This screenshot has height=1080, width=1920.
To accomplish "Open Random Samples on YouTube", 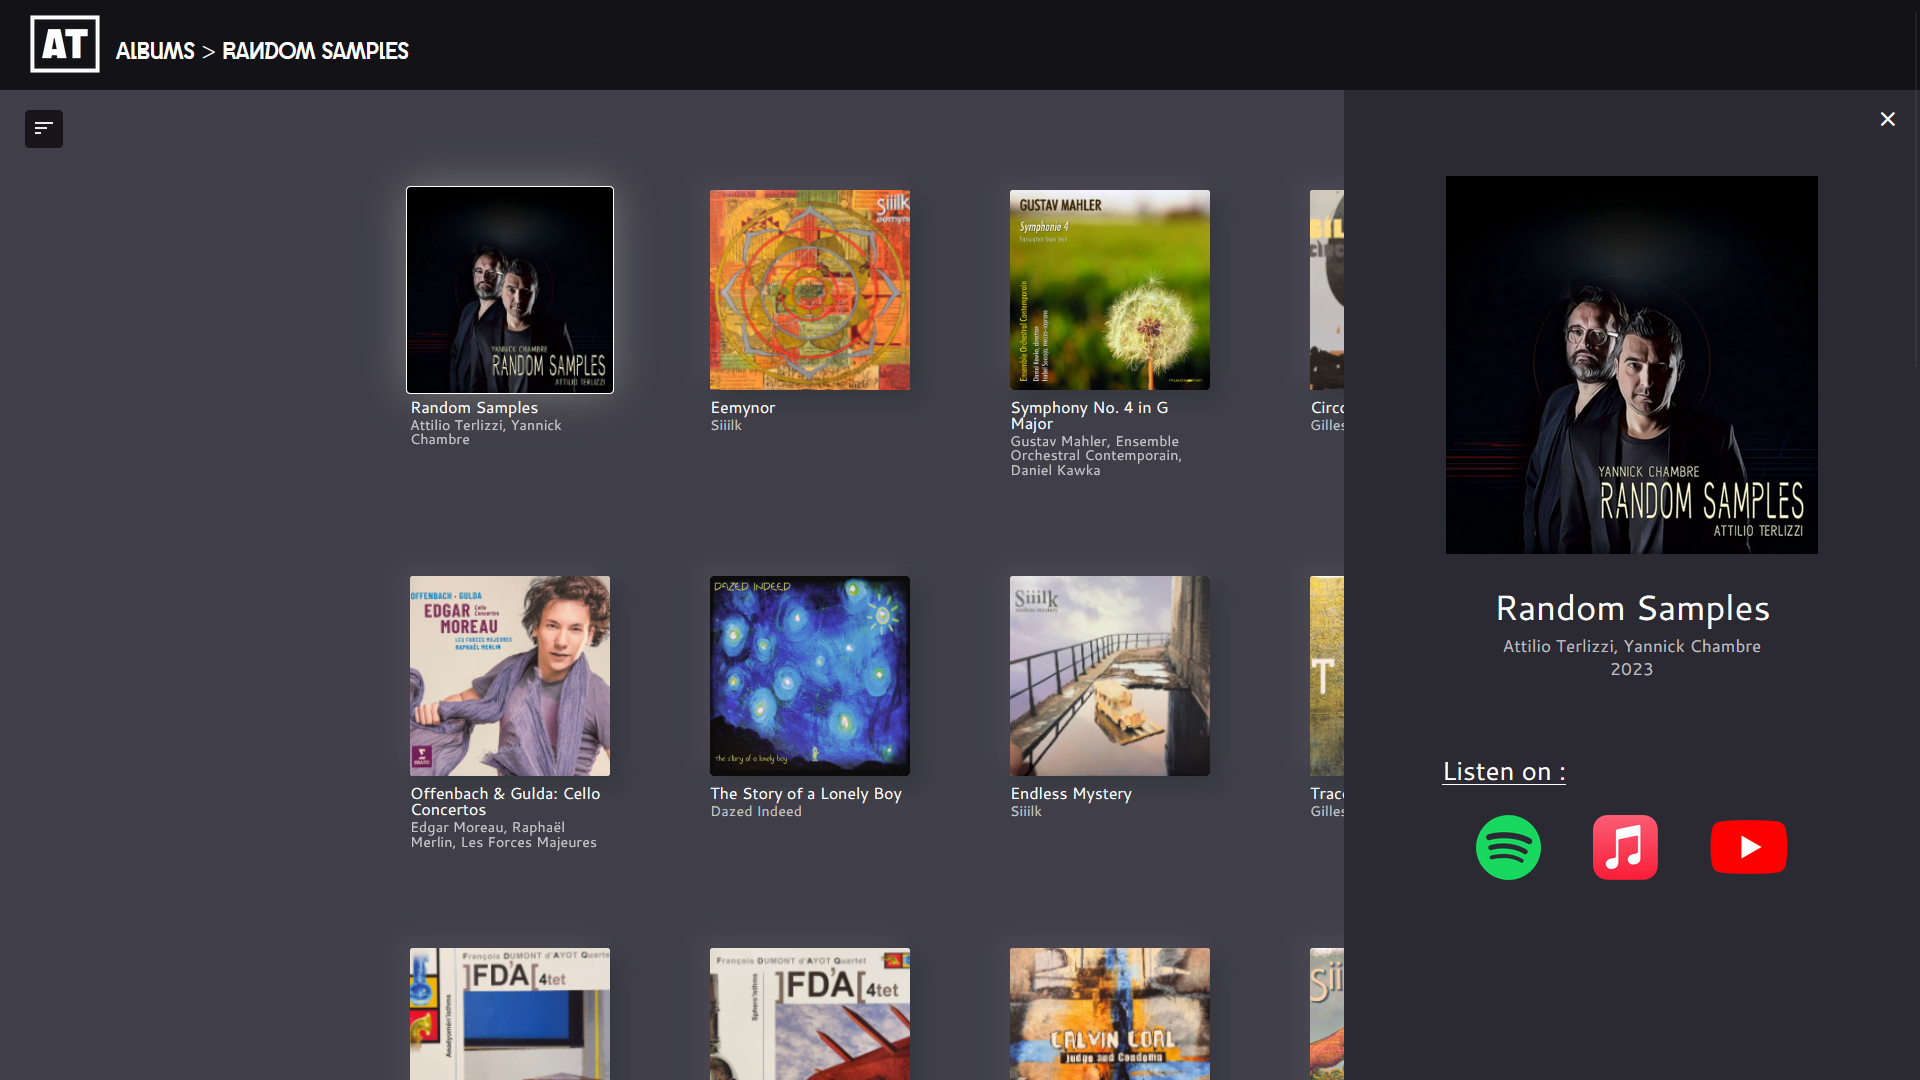I will 1748,847.
